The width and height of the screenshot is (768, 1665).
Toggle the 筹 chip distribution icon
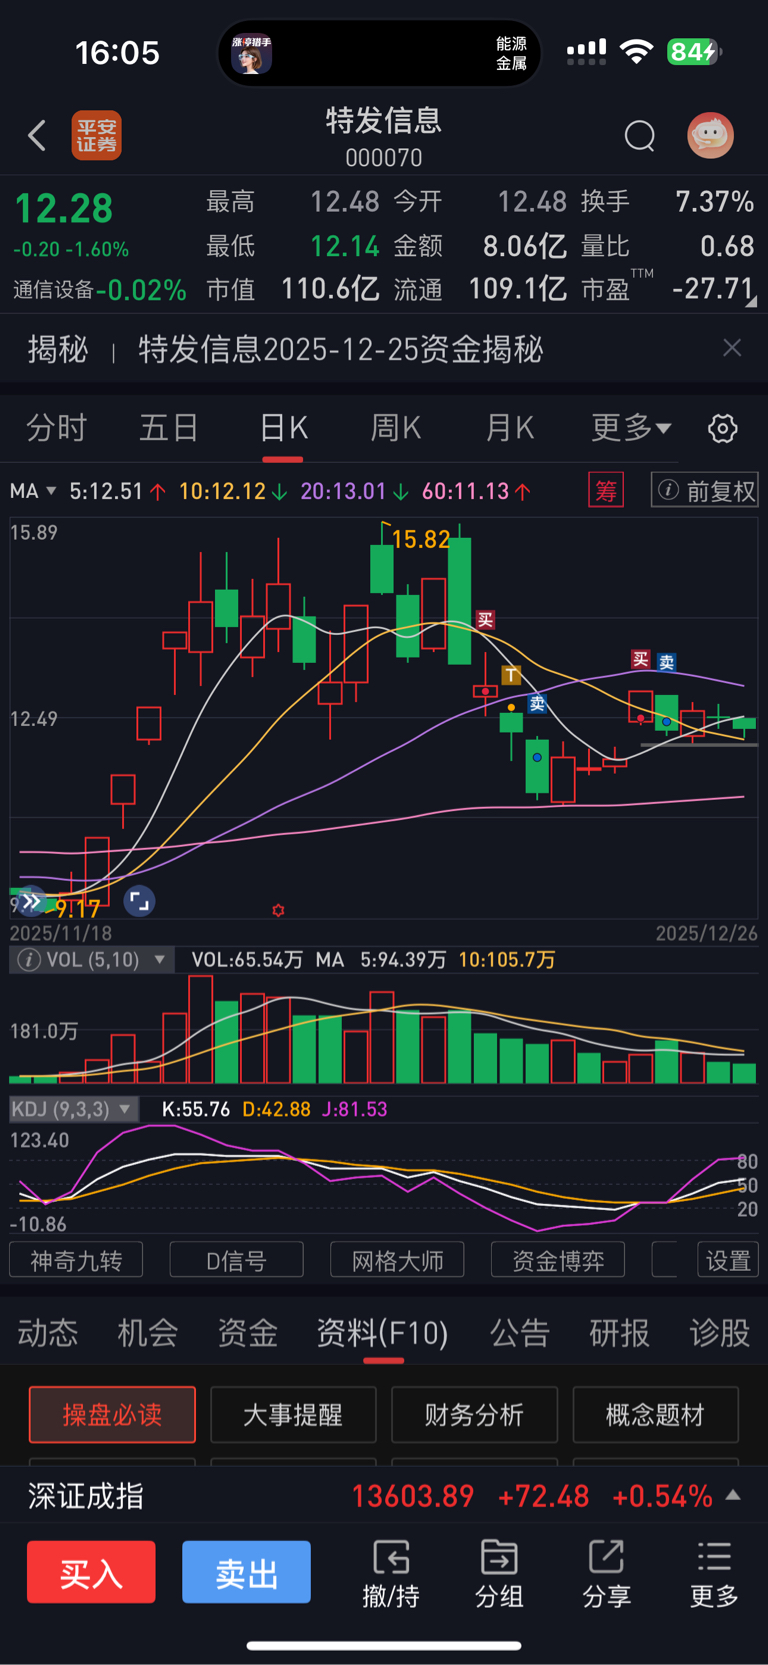point(605,491)
